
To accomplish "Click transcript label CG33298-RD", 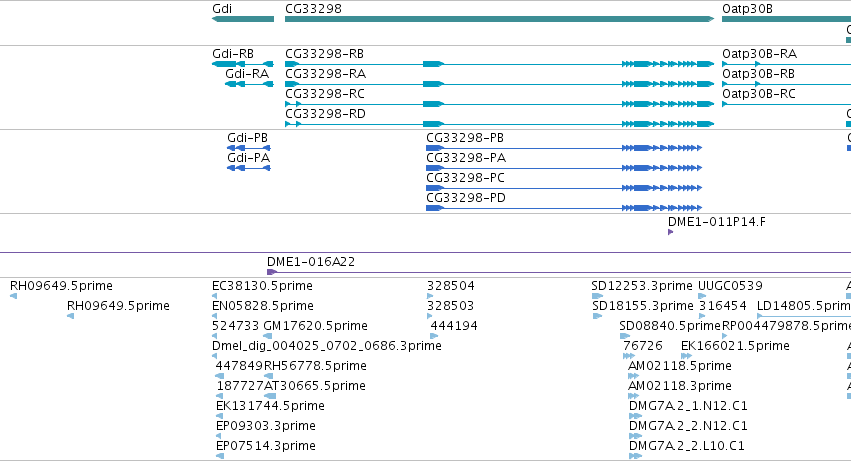I will [326, 114].
